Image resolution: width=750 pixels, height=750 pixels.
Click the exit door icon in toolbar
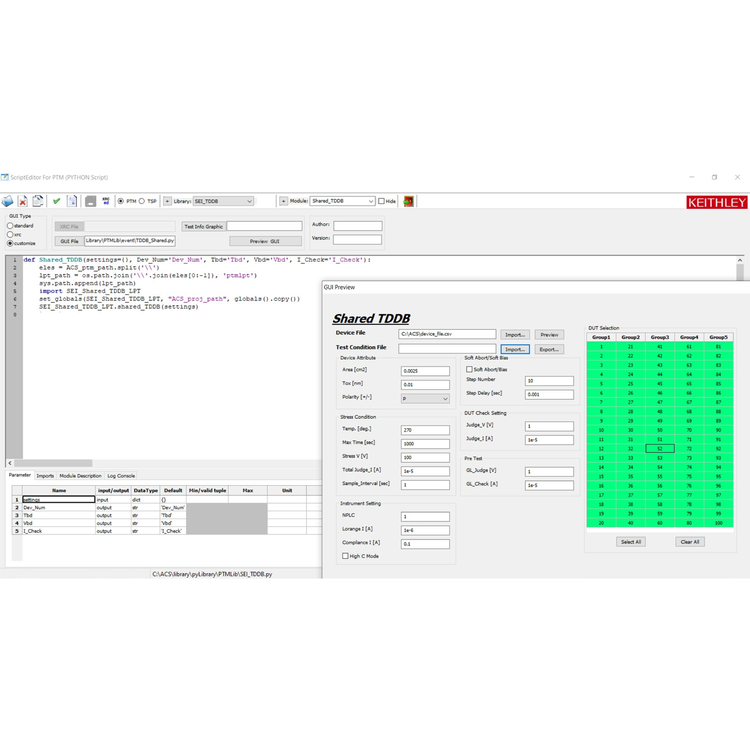point(408,201)
